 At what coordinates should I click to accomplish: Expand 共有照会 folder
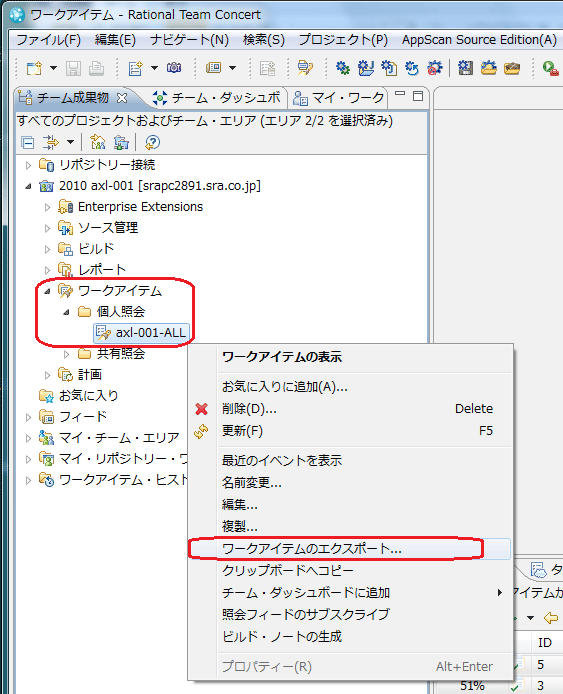pyautogui.click(x=66, y=354)
